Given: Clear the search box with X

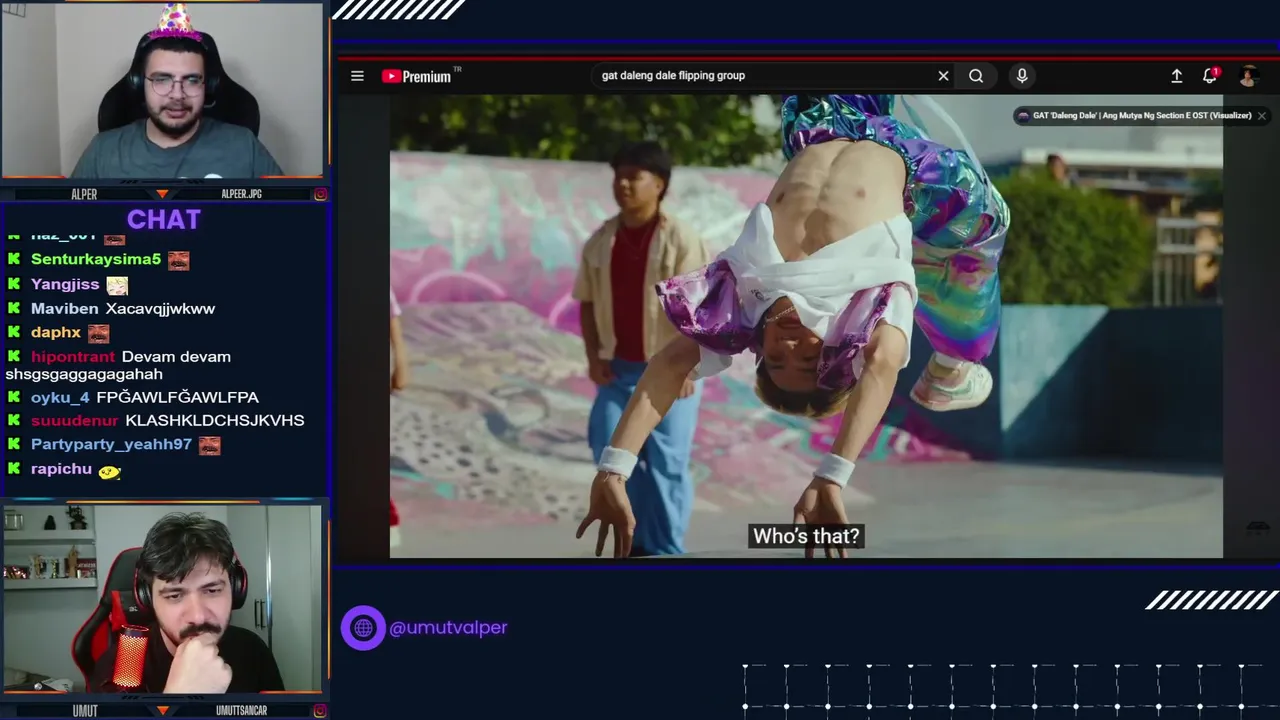Looking at the screenshot, I should 943,76.
